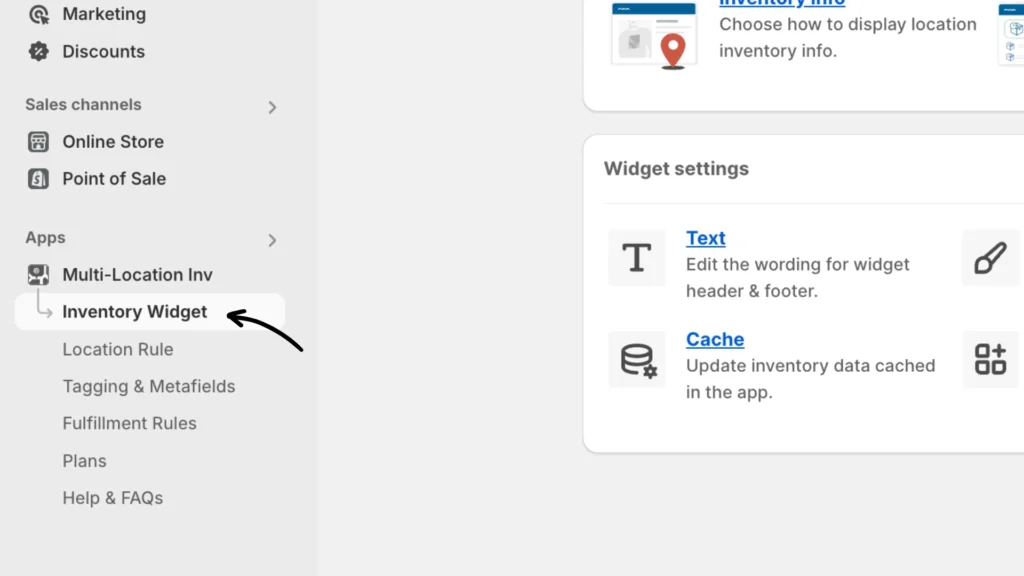Click the location inventory map thumbnail
Screen dimensions: 1024x576
654,36
